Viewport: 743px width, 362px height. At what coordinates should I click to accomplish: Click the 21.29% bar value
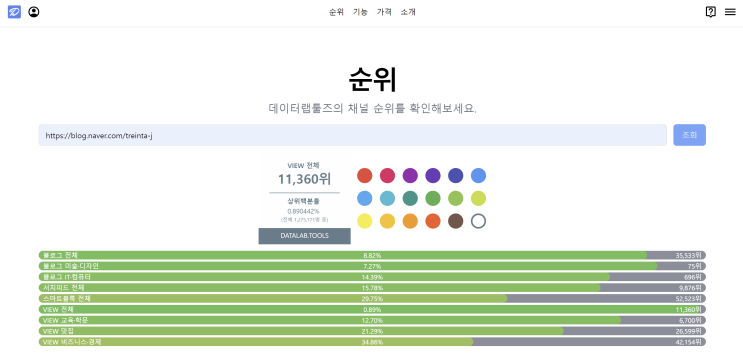pyautogui.click(x=372, y=331)
